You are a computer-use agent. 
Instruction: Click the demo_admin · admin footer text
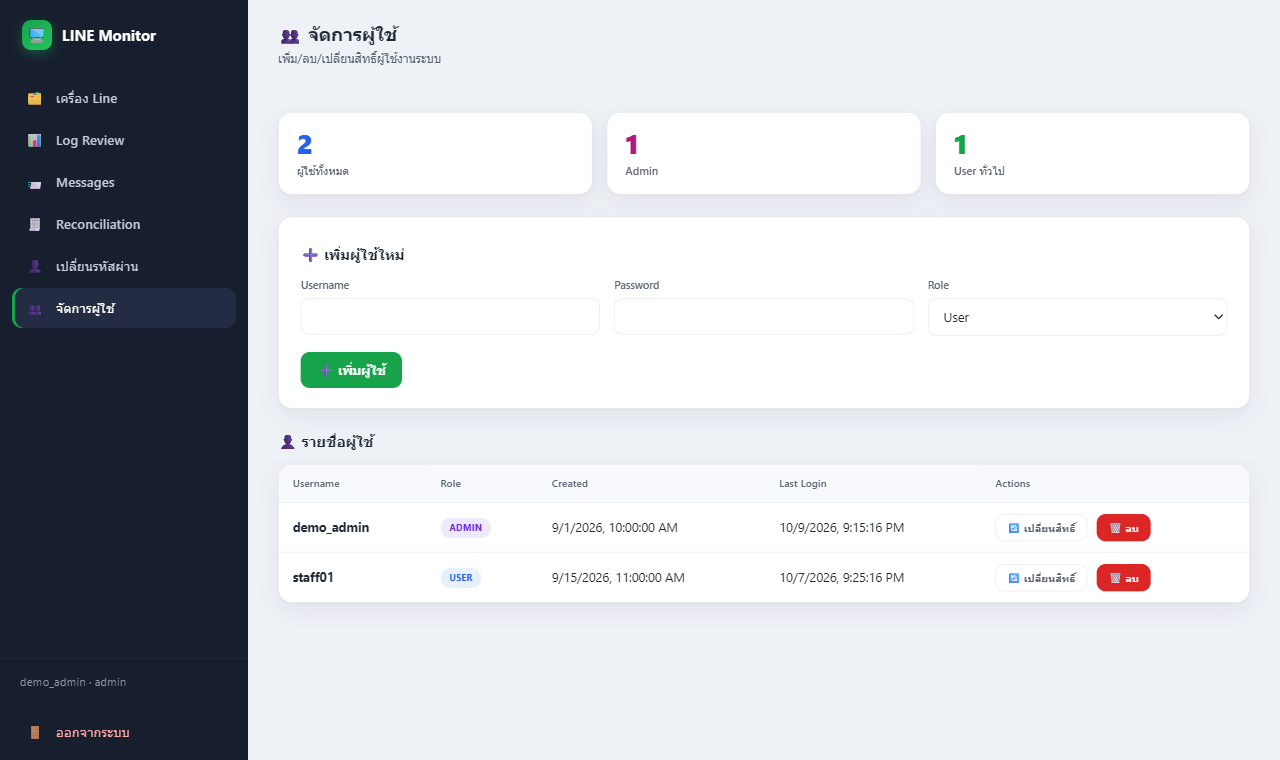(73, 682)
